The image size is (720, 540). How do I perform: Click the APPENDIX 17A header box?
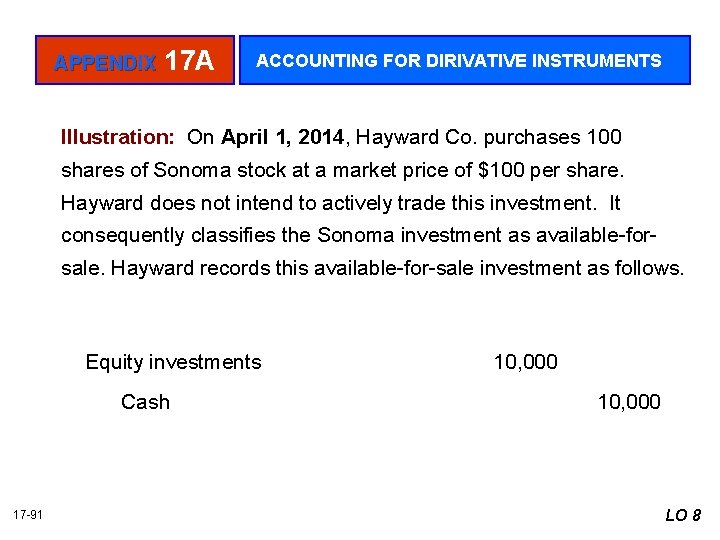point(135,61)
